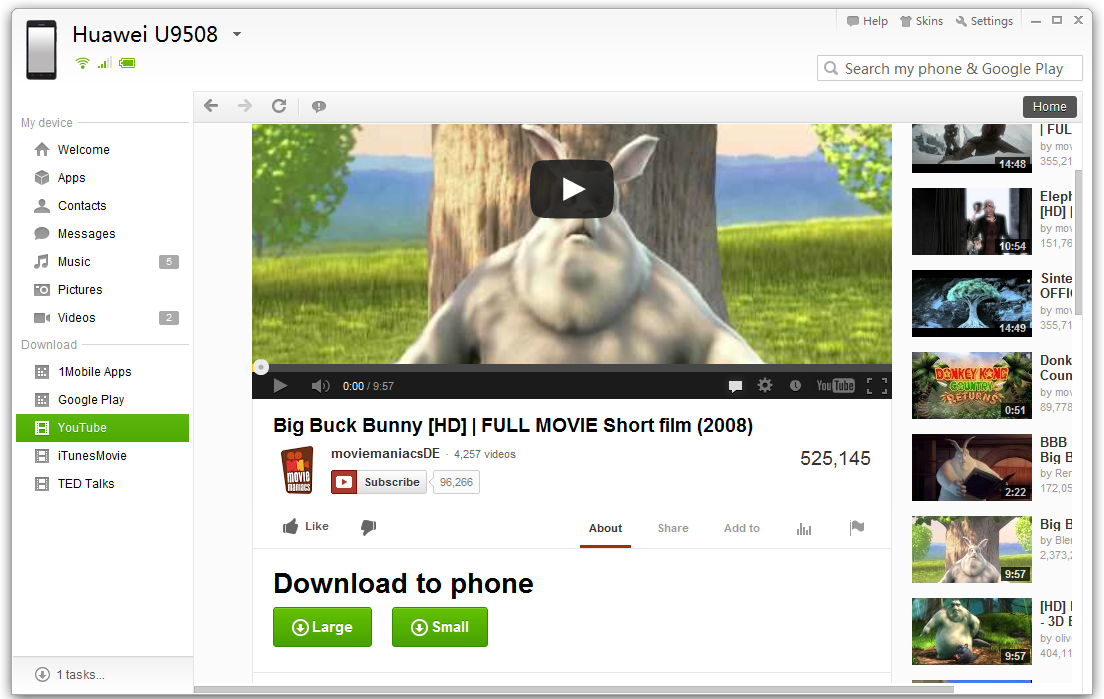Go forward using the forward arrow
This screenshot has width=1104, height=699.
(x=244, y=106)
